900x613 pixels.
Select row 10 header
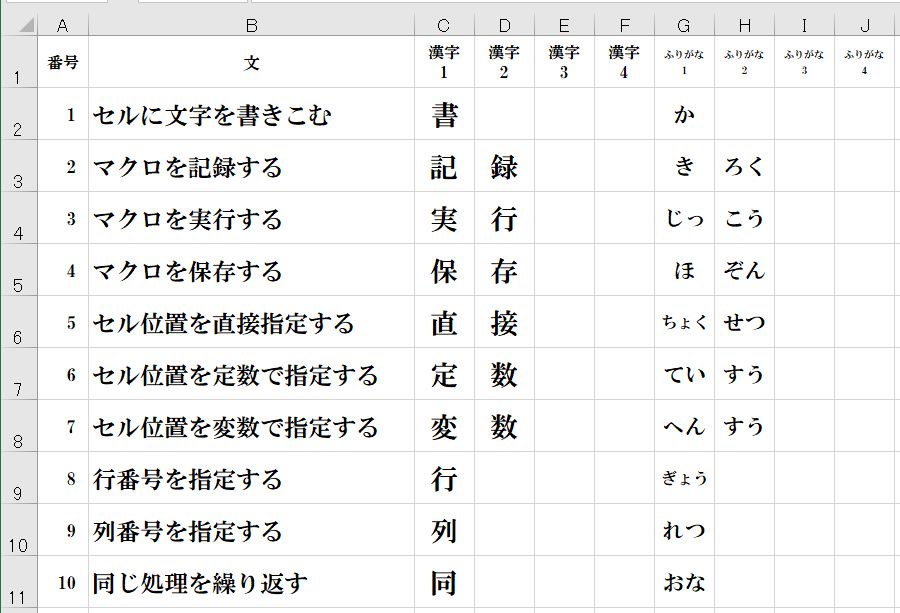[20, 530]
